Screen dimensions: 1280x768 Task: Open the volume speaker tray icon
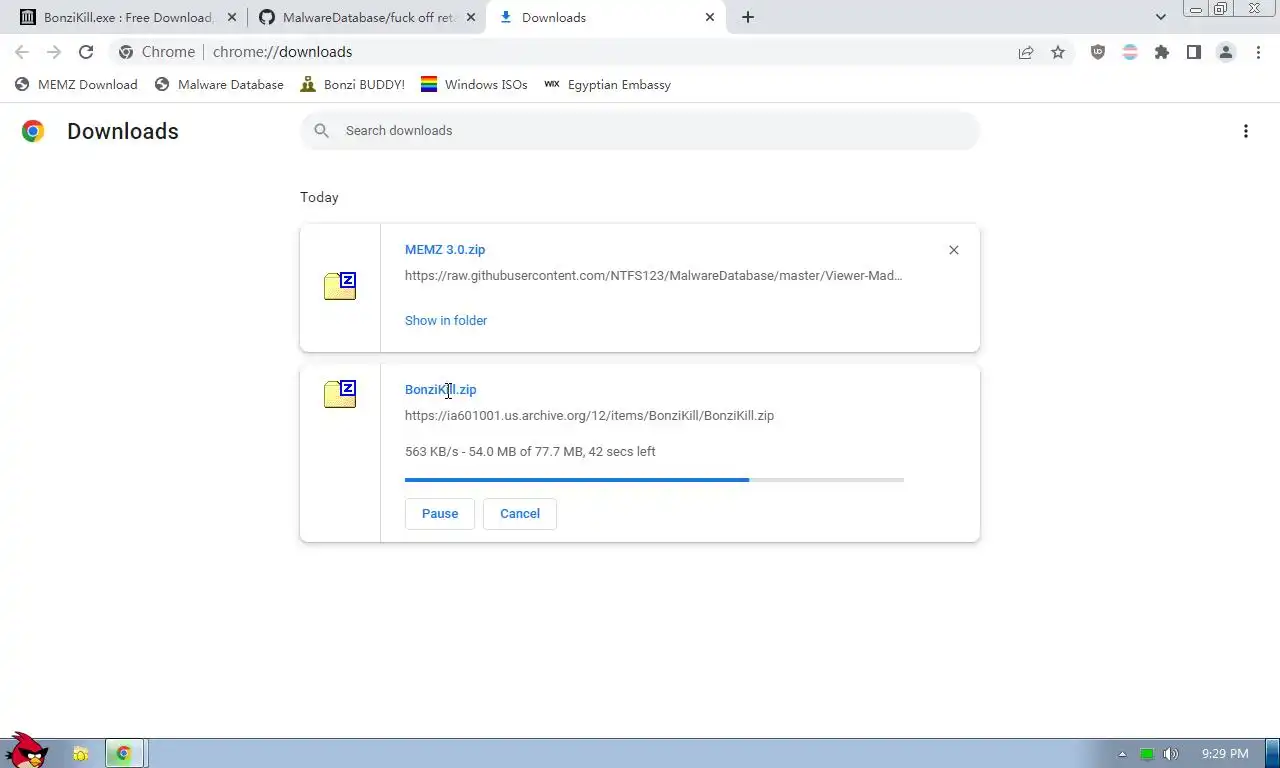point(1171,754)
